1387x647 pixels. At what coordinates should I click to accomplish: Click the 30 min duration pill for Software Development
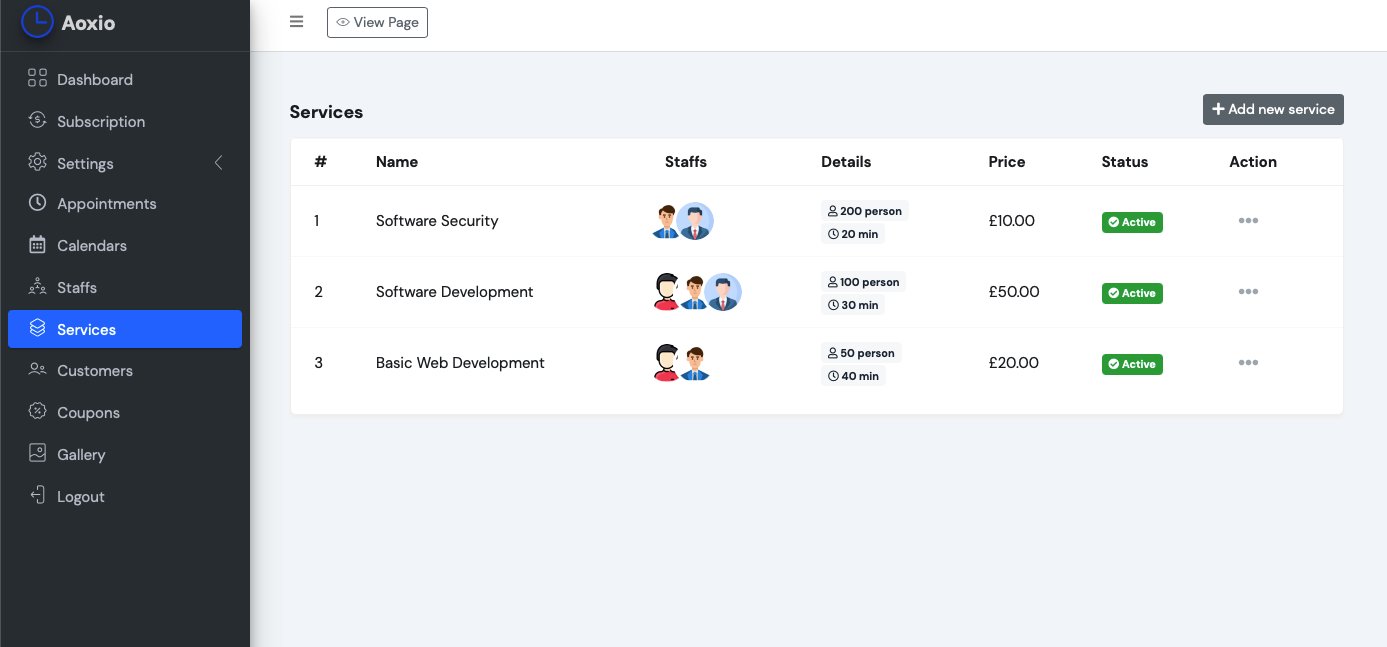pyautogui.click(x=853, y=304)
